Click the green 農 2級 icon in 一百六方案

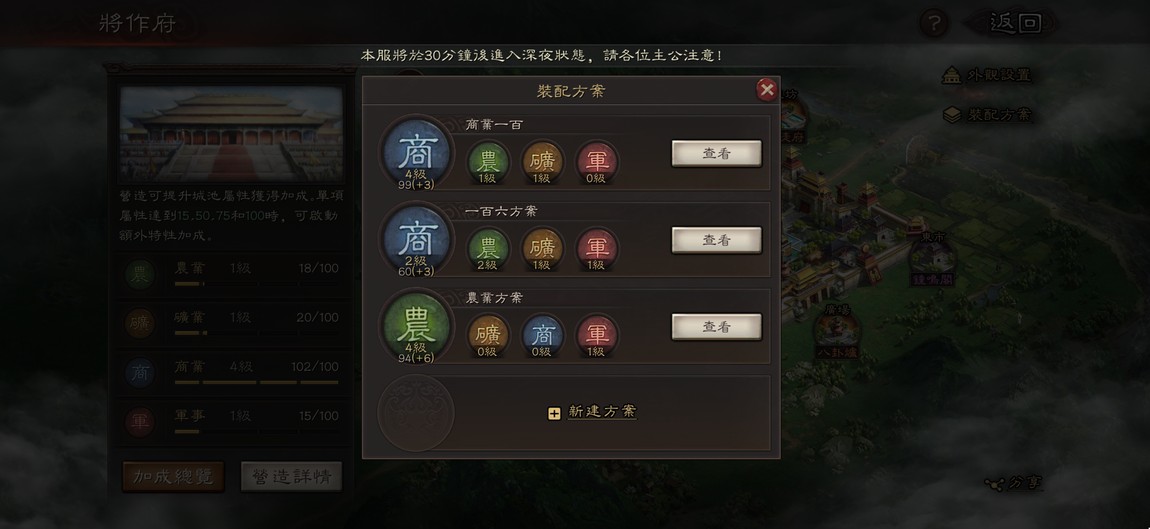pos(488,249)
